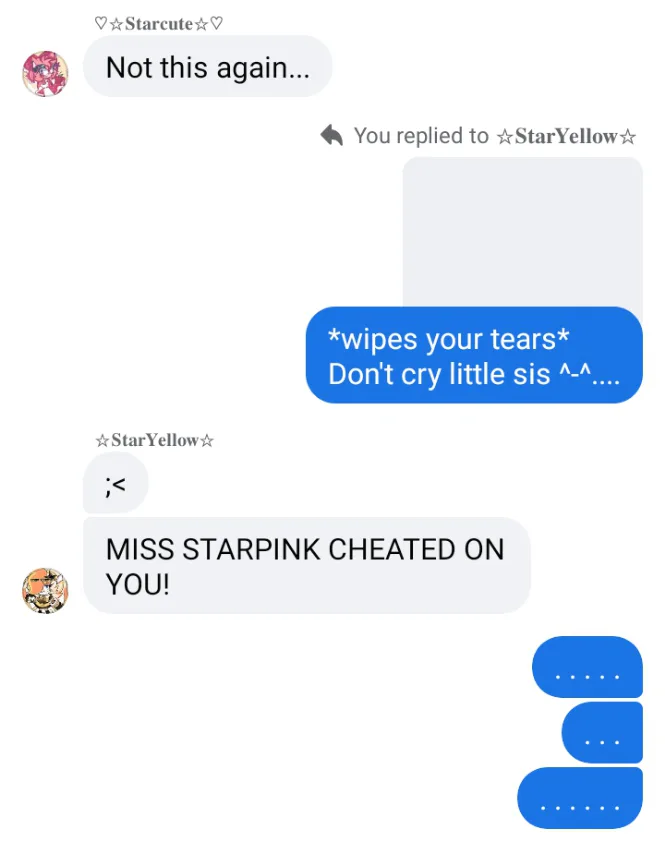The height and width of the screenshot is (854, 665).
Task: Open Starcute's pink profile avatar
Action: [x=46, y=74]
